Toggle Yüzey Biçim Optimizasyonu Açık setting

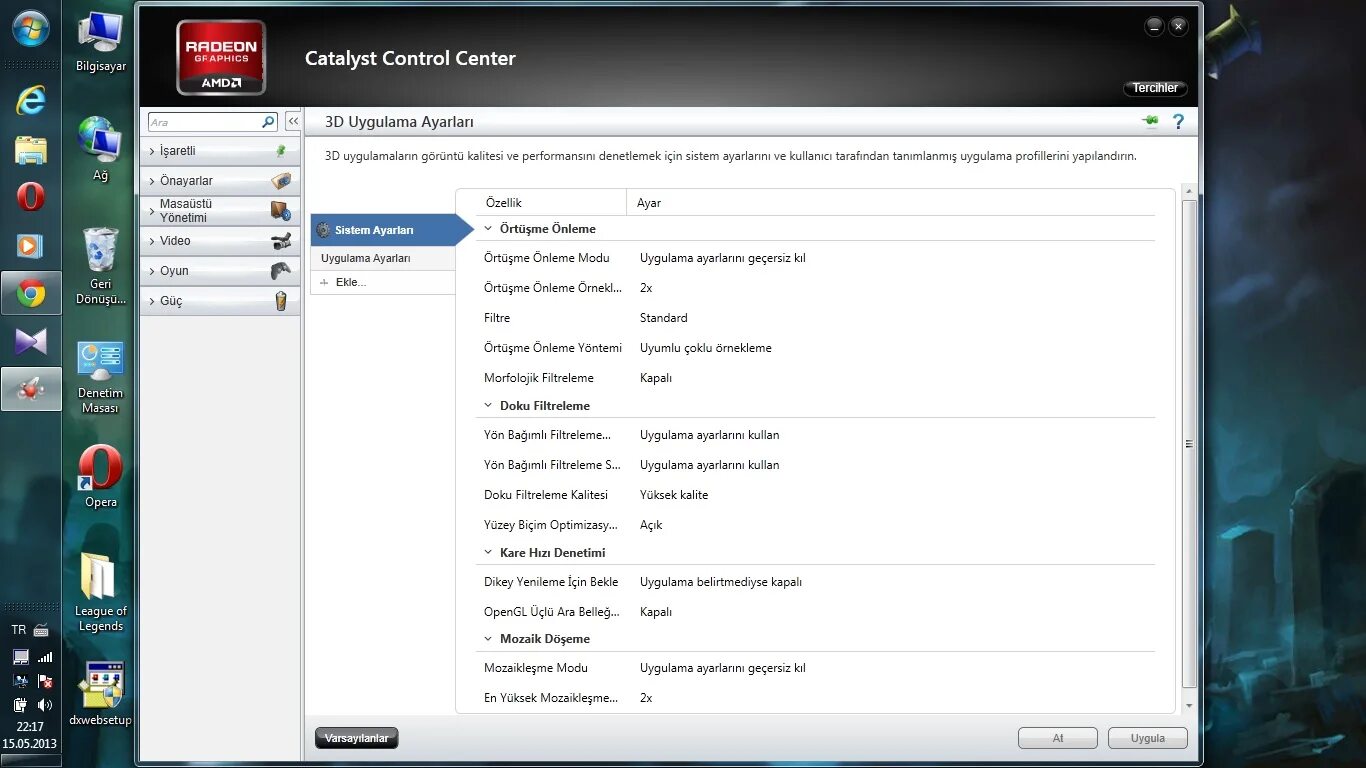point(651,525)
